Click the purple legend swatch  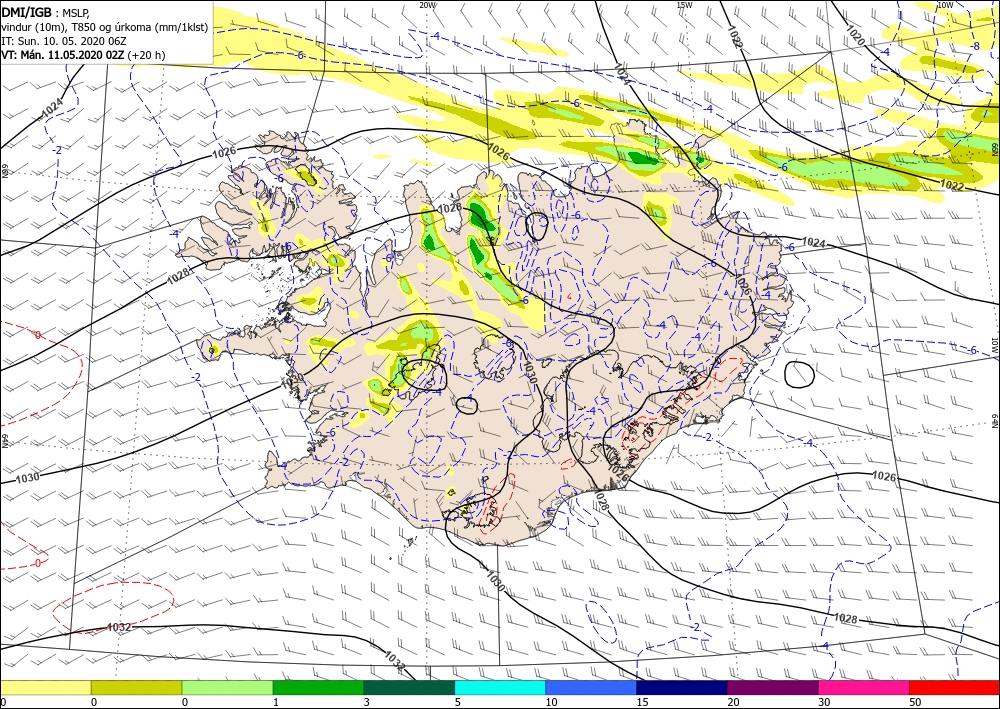point(772,687)
